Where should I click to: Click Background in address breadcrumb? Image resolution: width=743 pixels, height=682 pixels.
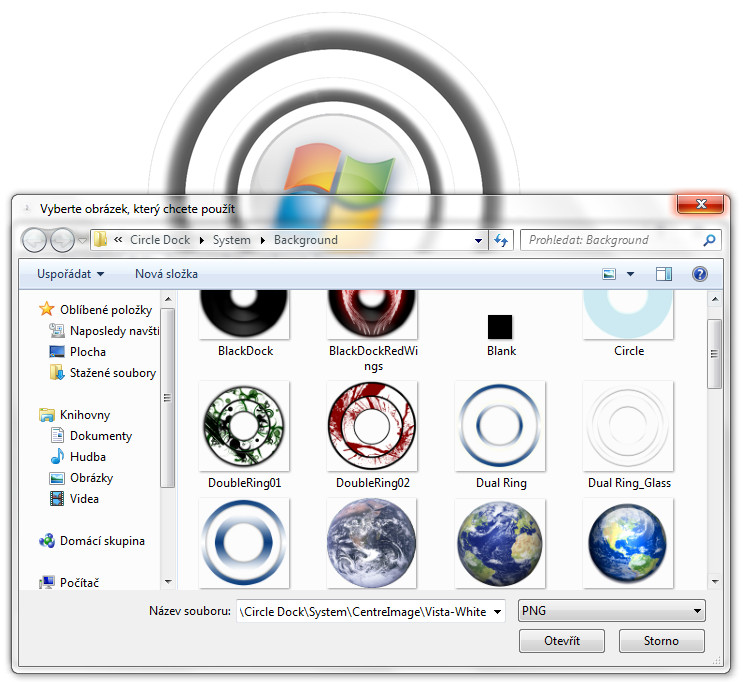(x=306, y=240)
